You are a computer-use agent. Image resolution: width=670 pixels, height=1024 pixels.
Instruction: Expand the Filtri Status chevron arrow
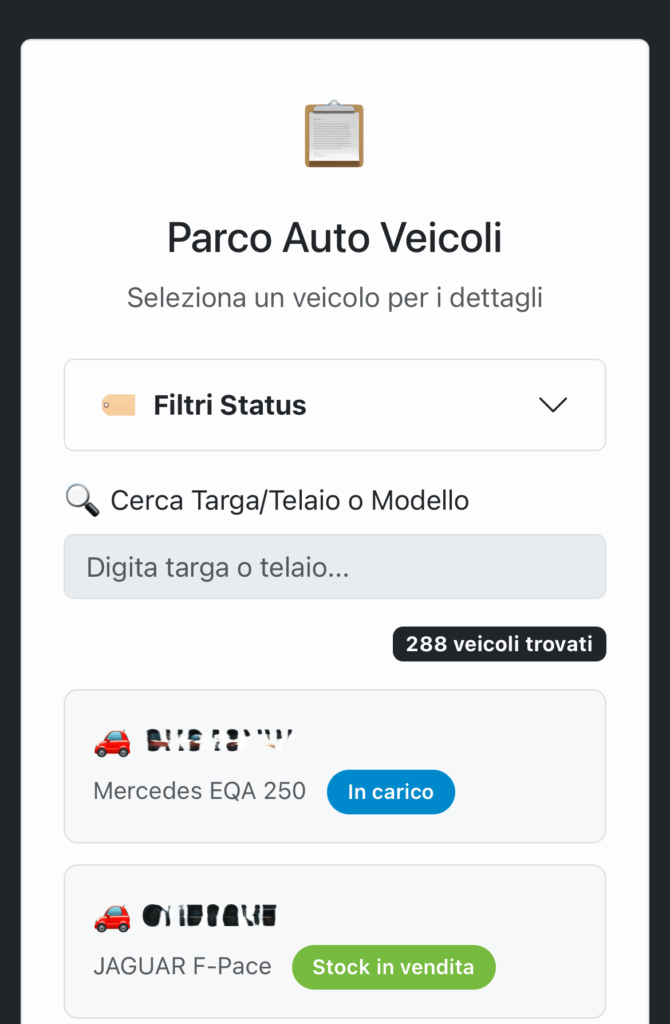click(552, 405)
